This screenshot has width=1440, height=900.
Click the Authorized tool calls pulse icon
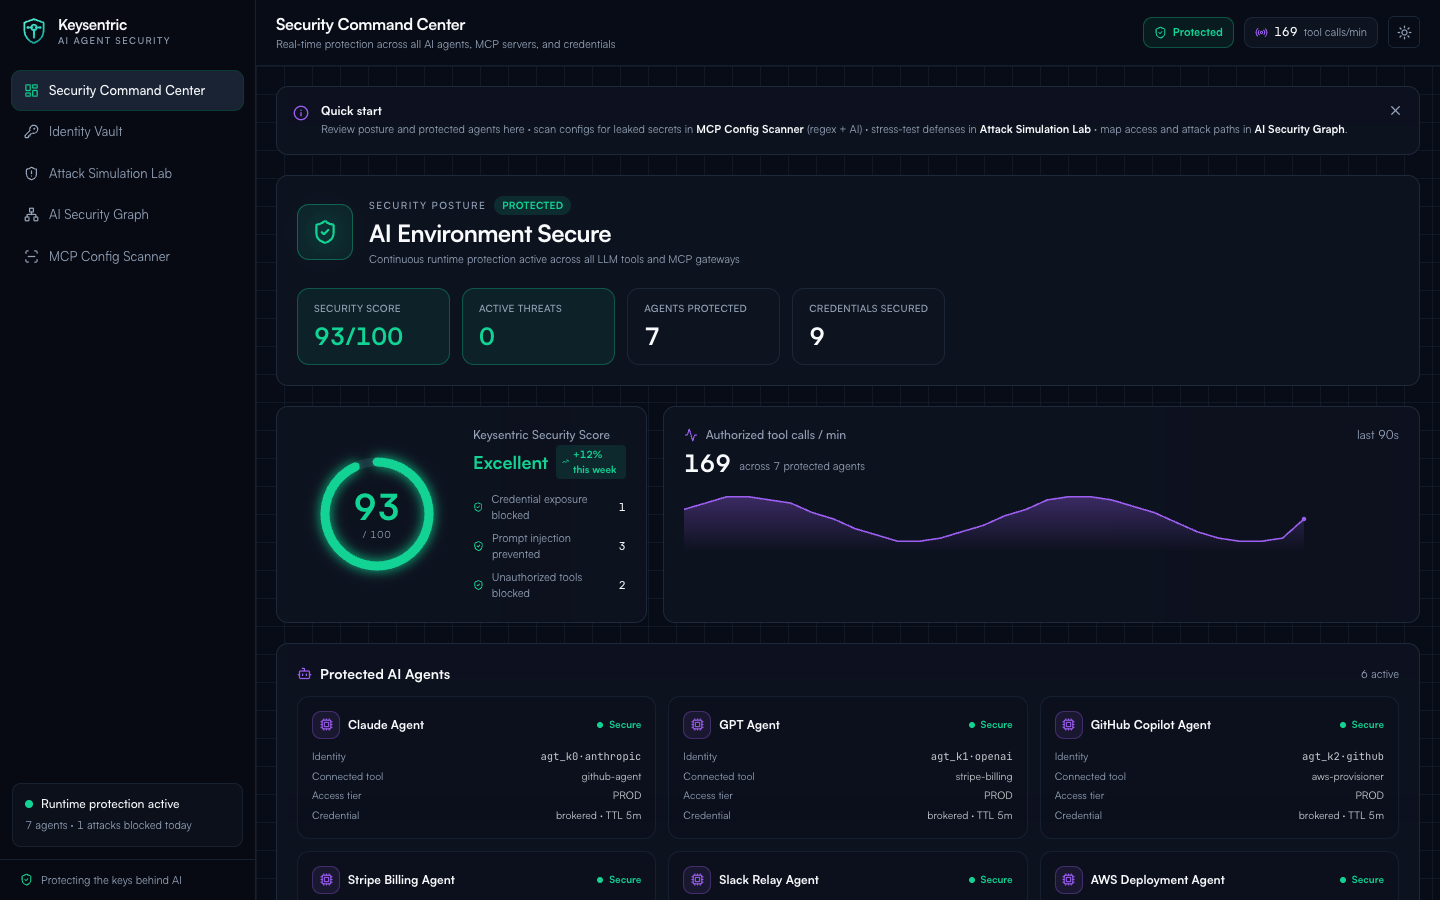[x=691, y=435]
